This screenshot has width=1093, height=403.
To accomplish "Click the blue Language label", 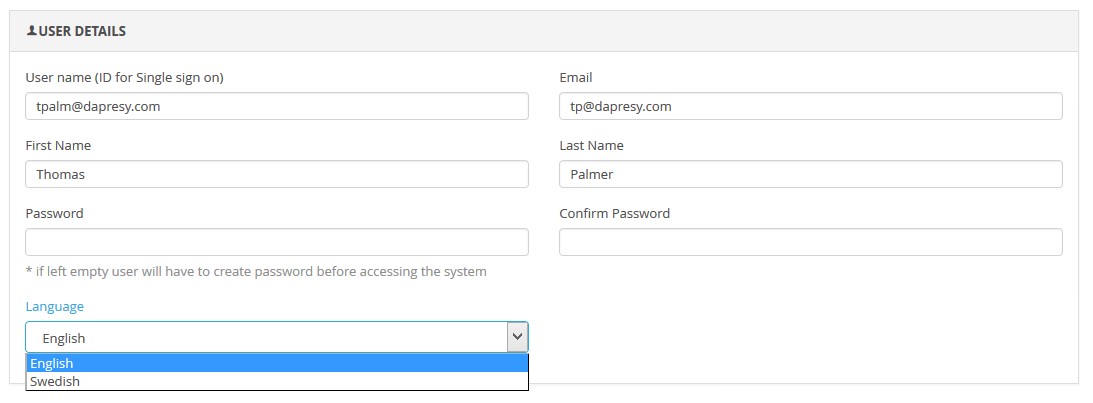I will click(54, 306).
